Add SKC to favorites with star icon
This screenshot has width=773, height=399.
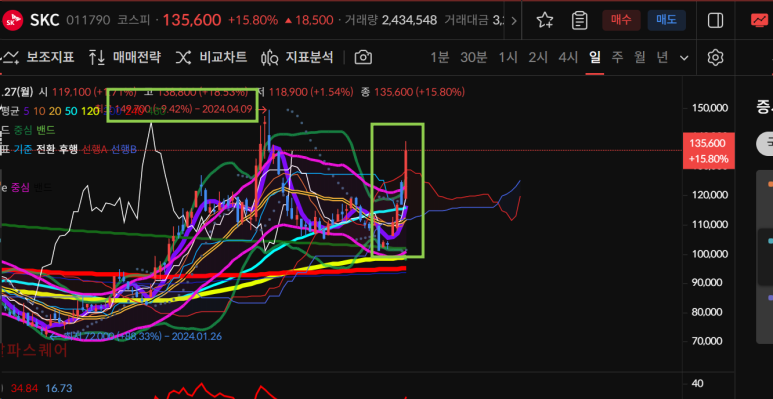pos(545,20)
